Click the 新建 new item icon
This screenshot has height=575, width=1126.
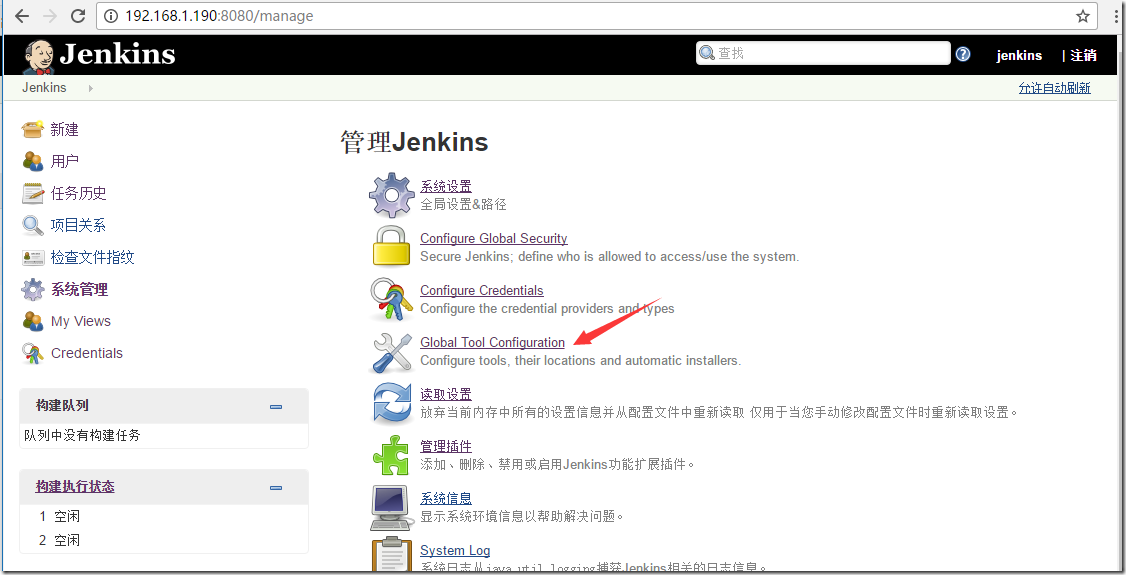[32, 129]
